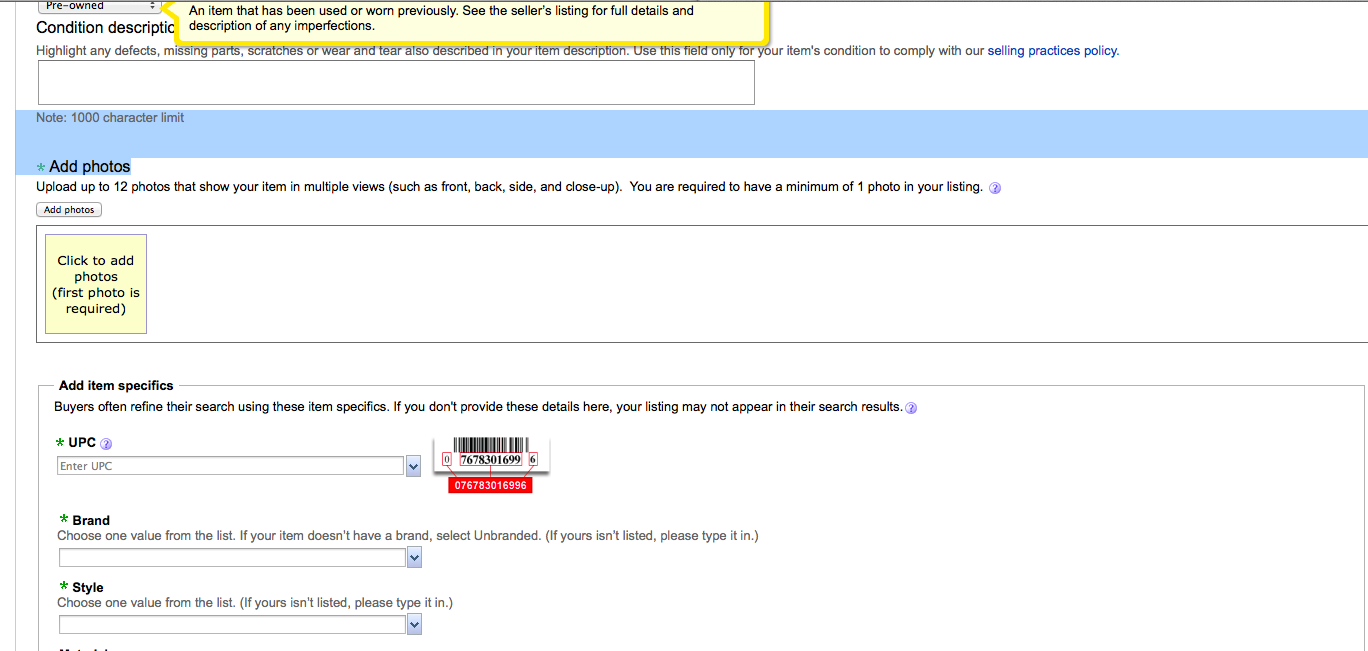The height and width of the screenshot is (651, 1368).
Task: Open help icon after item specifics description
Action: [911, 408]
